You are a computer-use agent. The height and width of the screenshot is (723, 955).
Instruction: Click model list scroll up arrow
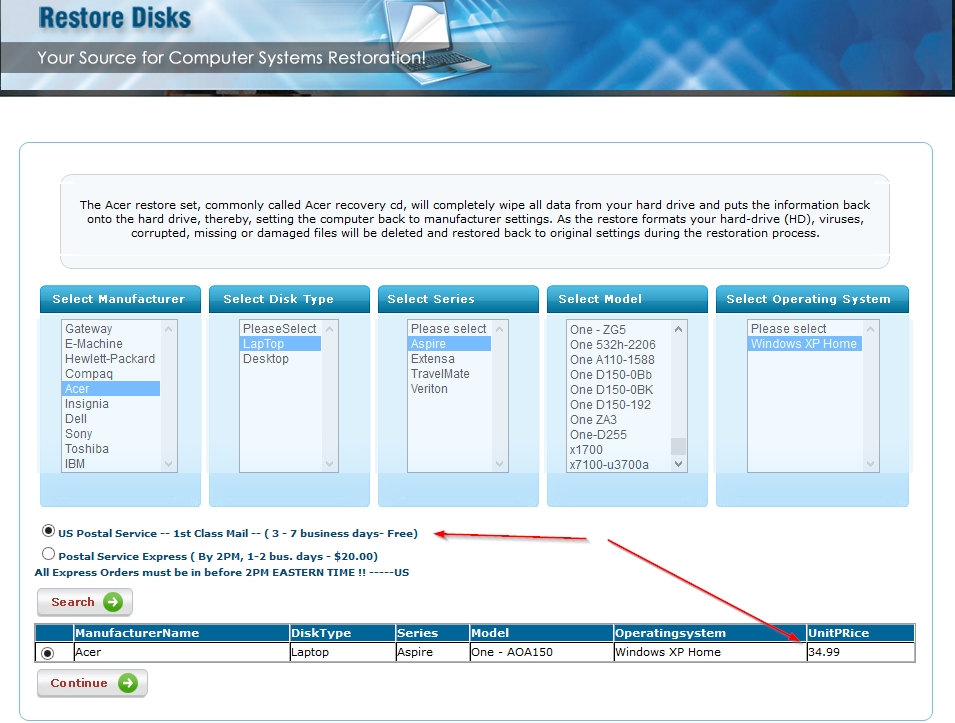click(x=678, y=329)
